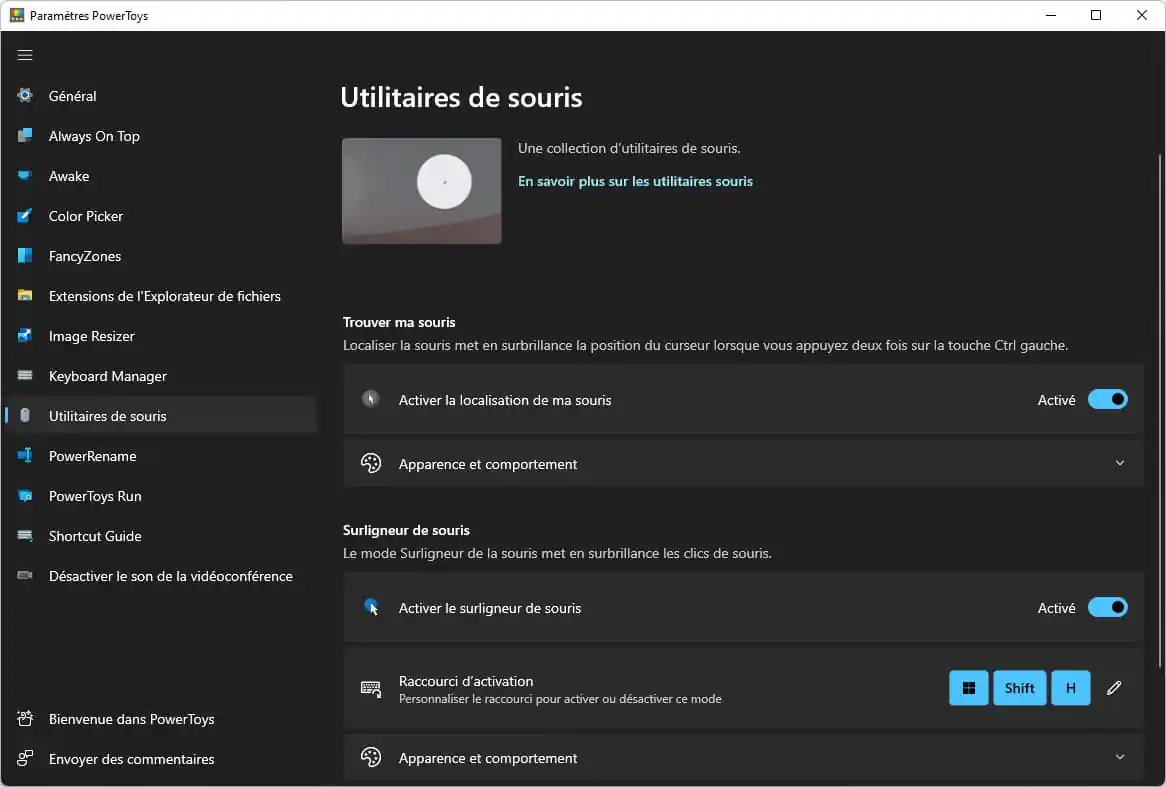
Task: Click the Surligneur de souris heading
Action: 406,530
